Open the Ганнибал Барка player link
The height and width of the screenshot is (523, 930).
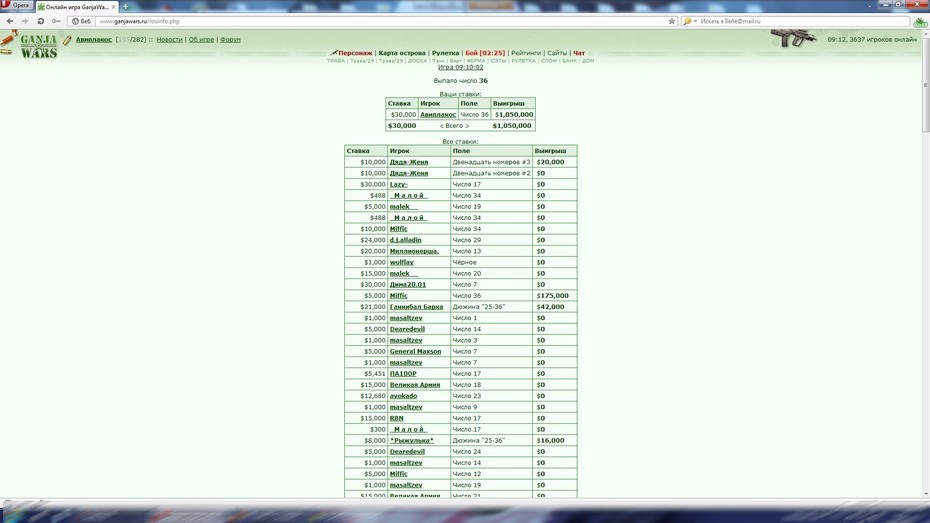coord(416,307)
